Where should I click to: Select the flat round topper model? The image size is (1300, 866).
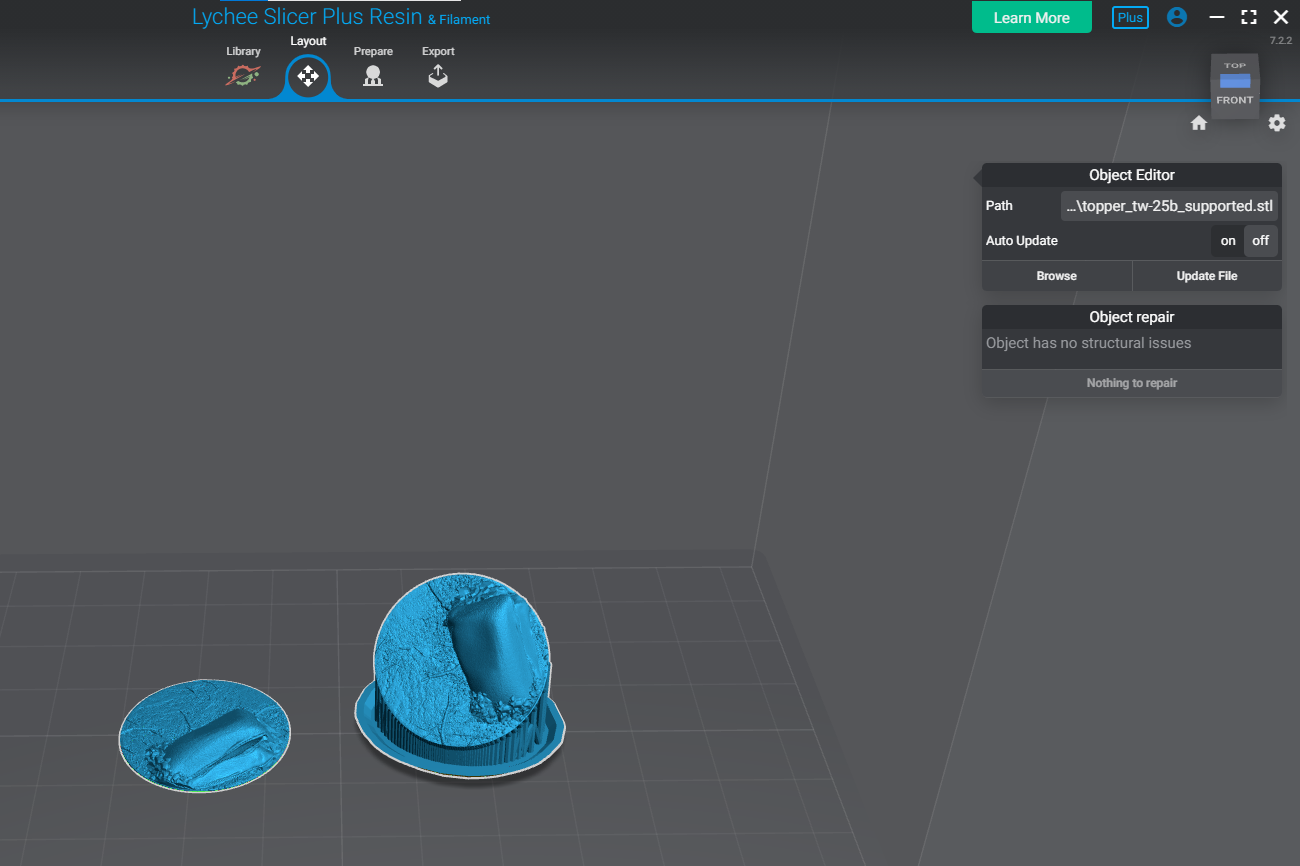pyautogui.click(x=205, y=736)
